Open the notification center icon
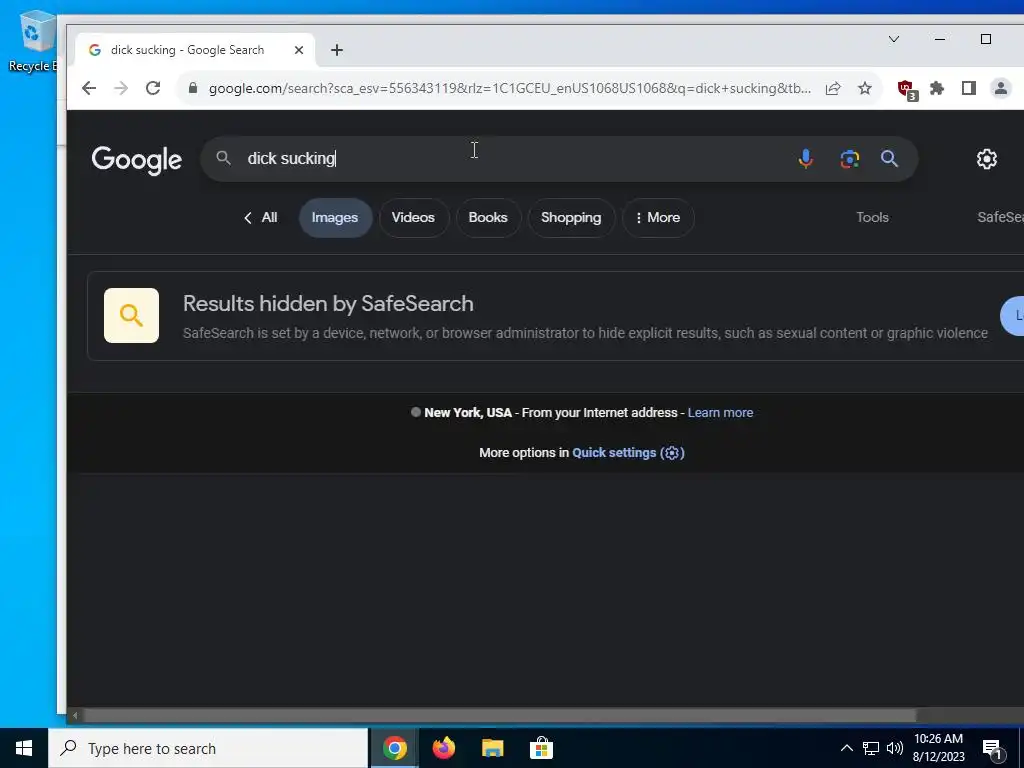This screenshot has width=1024, height=768. tap(992, 749)
